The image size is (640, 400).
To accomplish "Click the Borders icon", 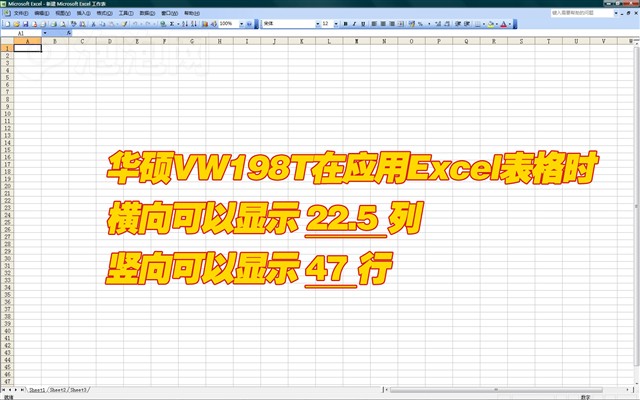I will [x=478, y=24].
